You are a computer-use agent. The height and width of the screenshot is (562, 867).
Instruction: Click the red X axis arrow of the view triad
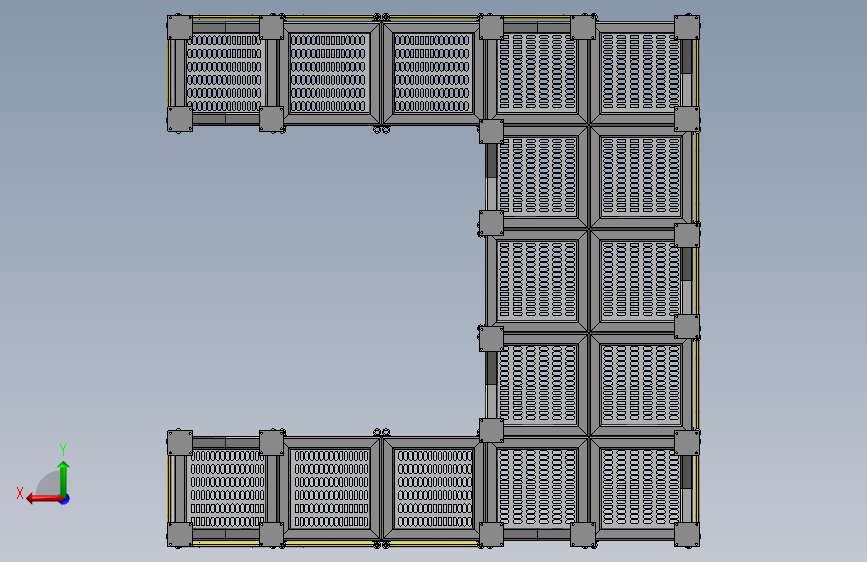pos(44,499)
